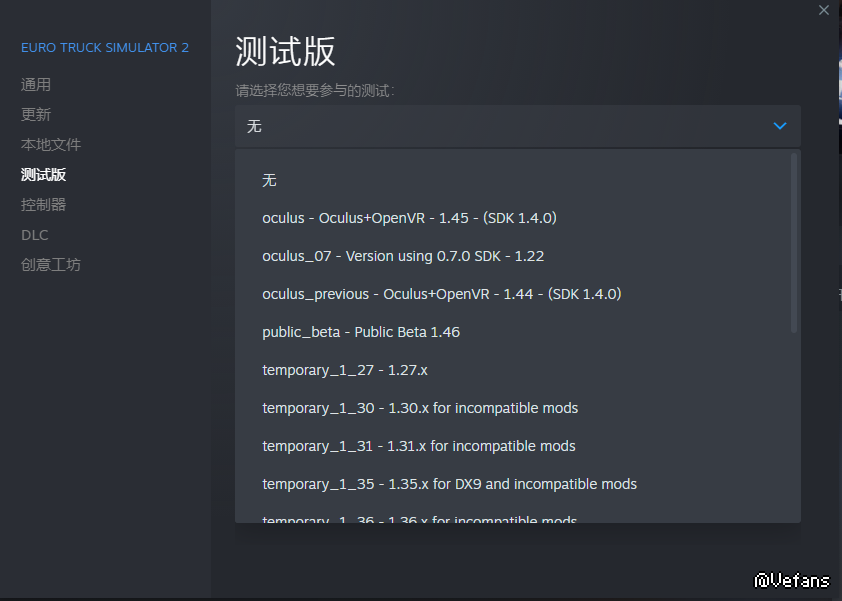
Task: Open the 通用 settings tab
Action: pyautogui.click(x=36, y=84)
